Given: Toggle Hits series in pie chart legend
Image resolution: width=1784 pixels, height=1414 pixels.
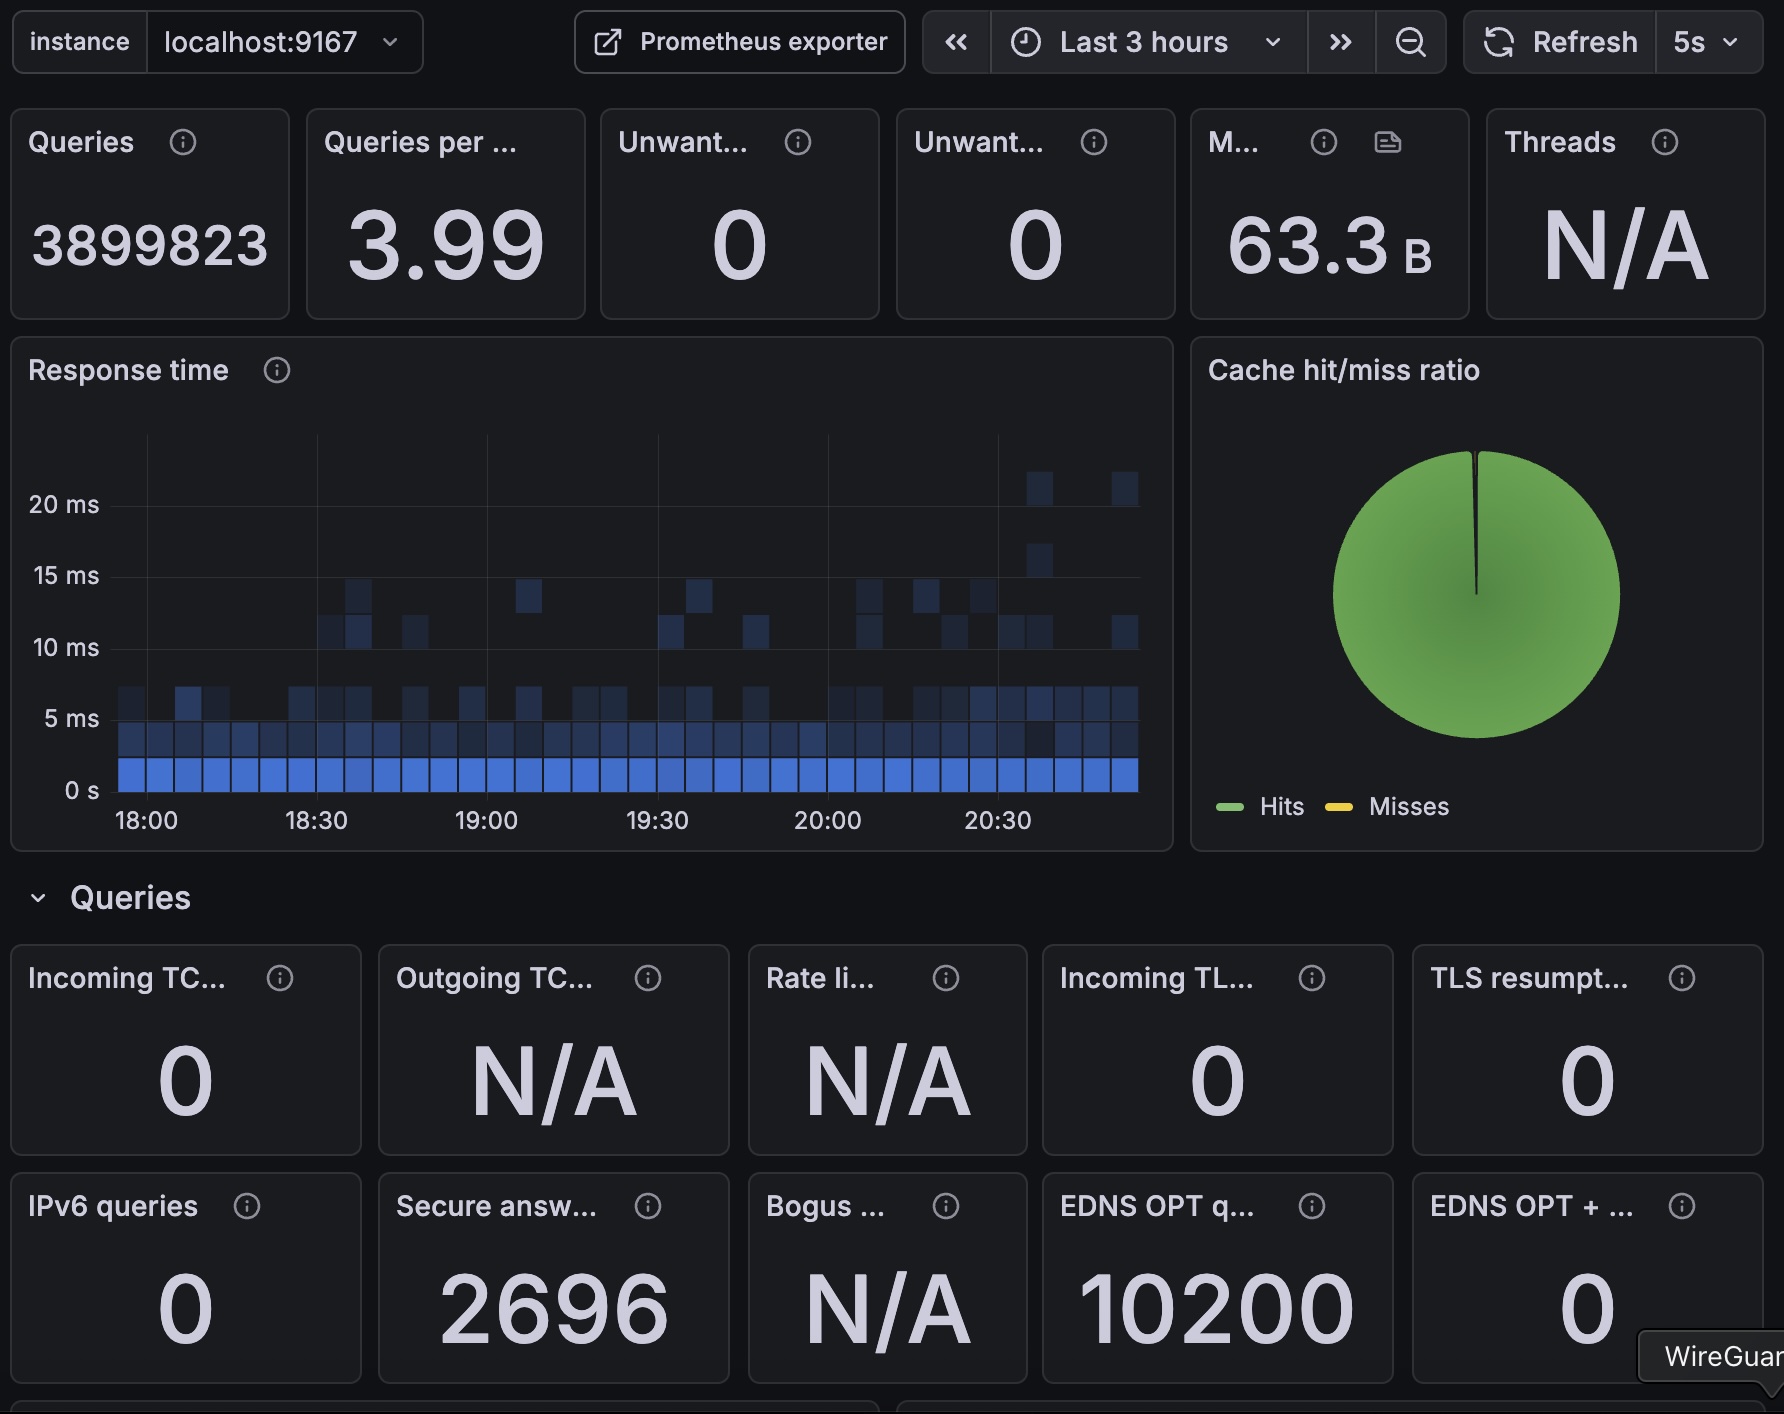Looking at the screenshot, I should pyautogui.click(x=1280, y=807).
